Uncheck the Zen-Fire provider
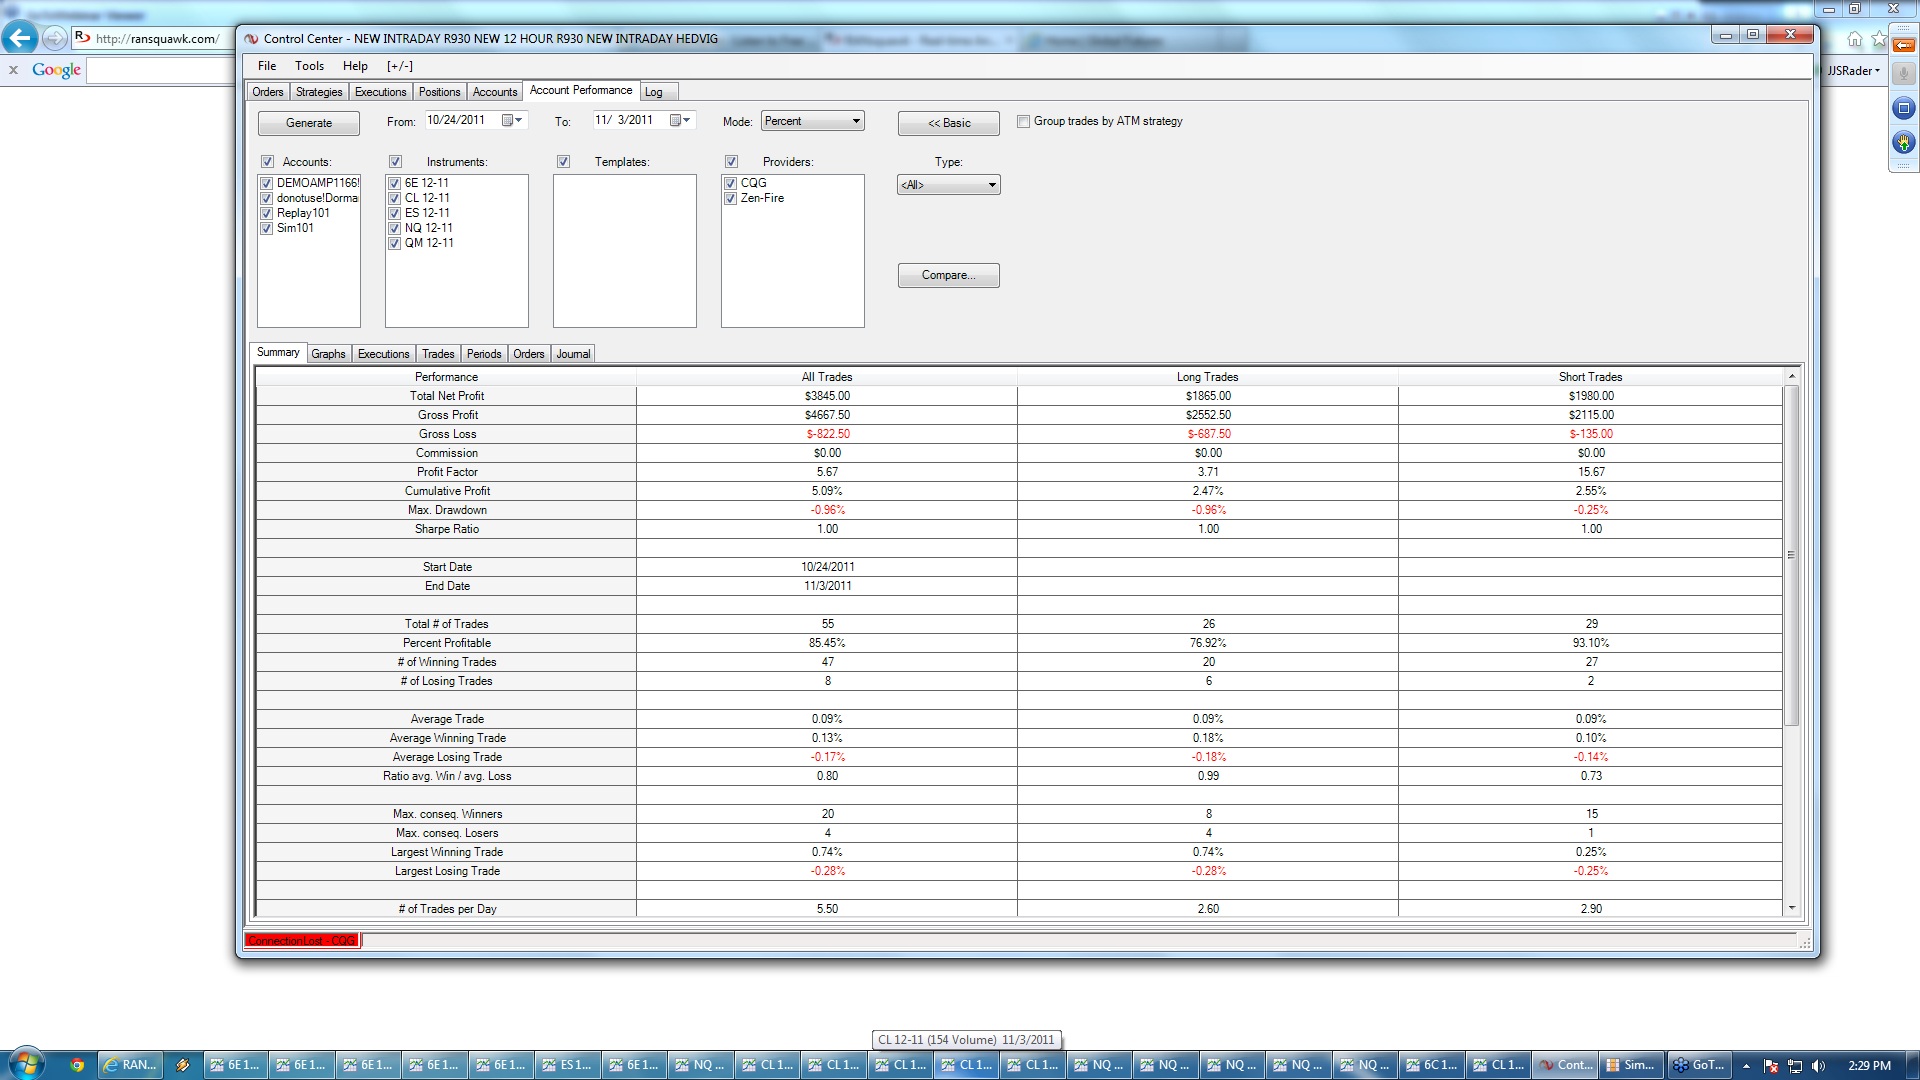1920x1080 pixels. coord(730,199)
